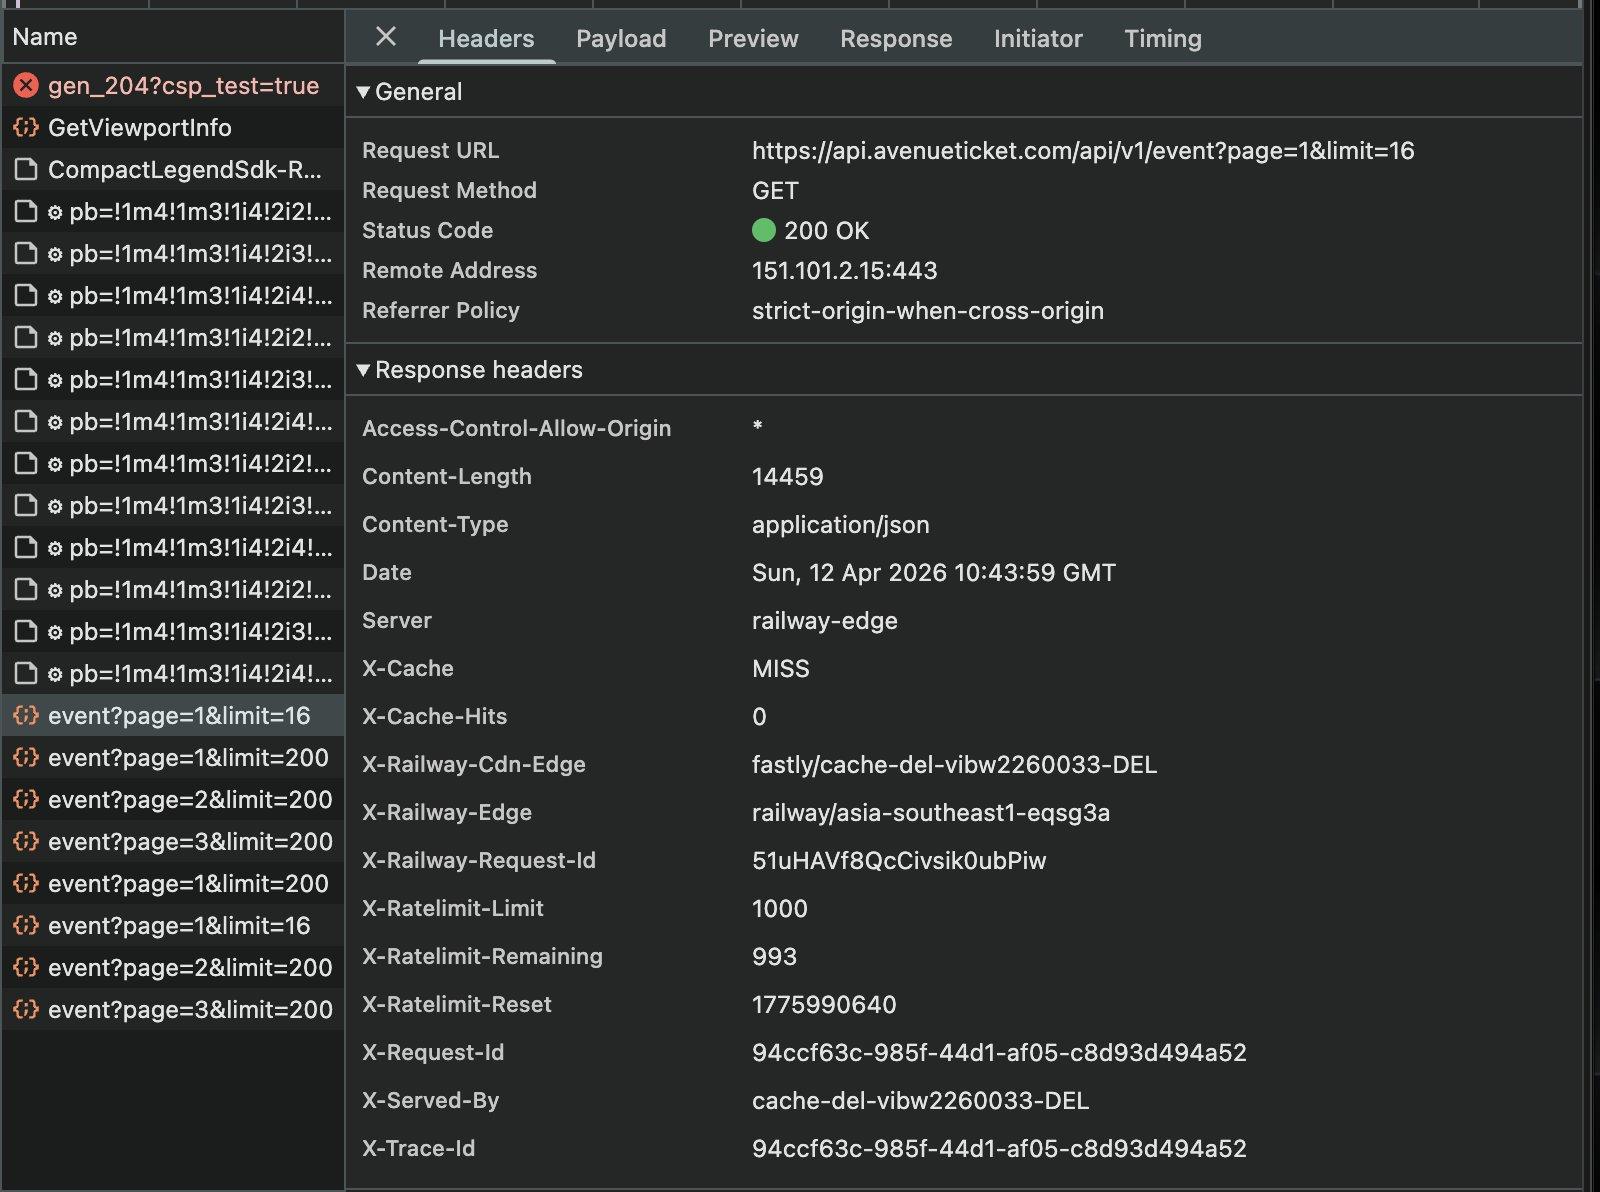Click the X-Ratelimit-Limit value 1000
Screen dimensions: 1600x1192
[780, 909]
